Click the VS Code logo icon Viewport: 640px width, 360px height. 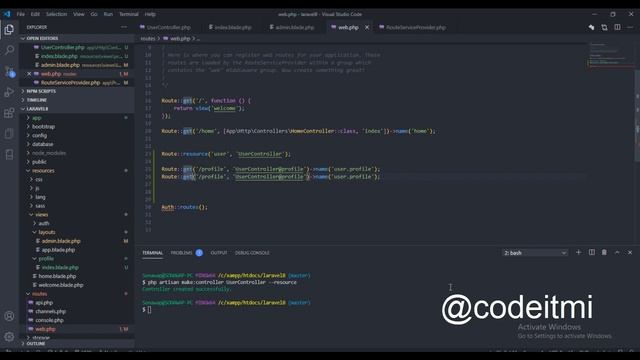[7, 14]
